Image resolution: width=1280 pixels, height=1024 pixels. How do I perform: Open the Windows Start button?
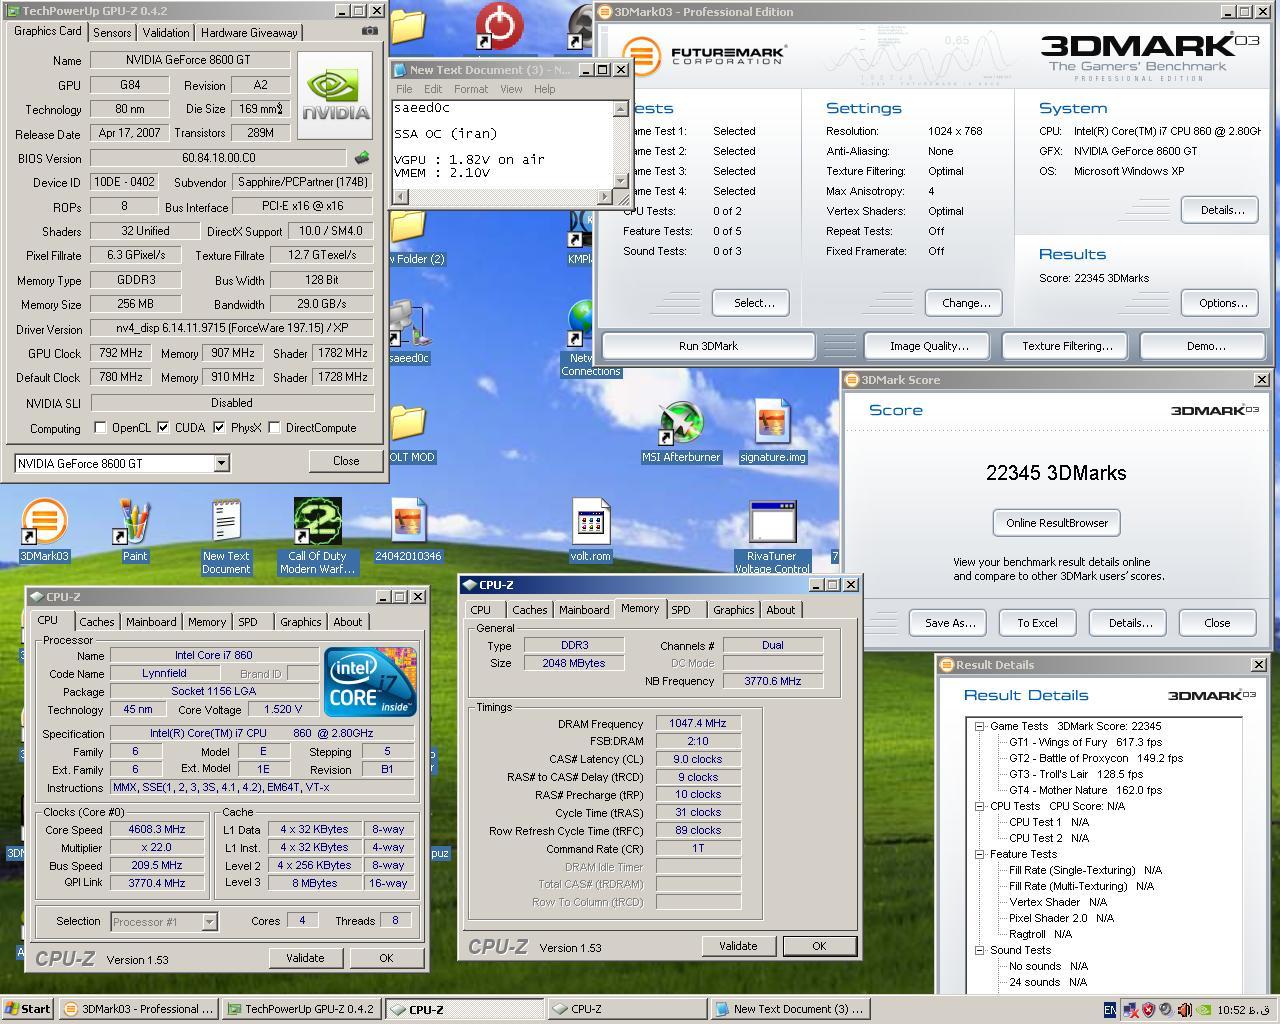click(x=28, y=1009)
